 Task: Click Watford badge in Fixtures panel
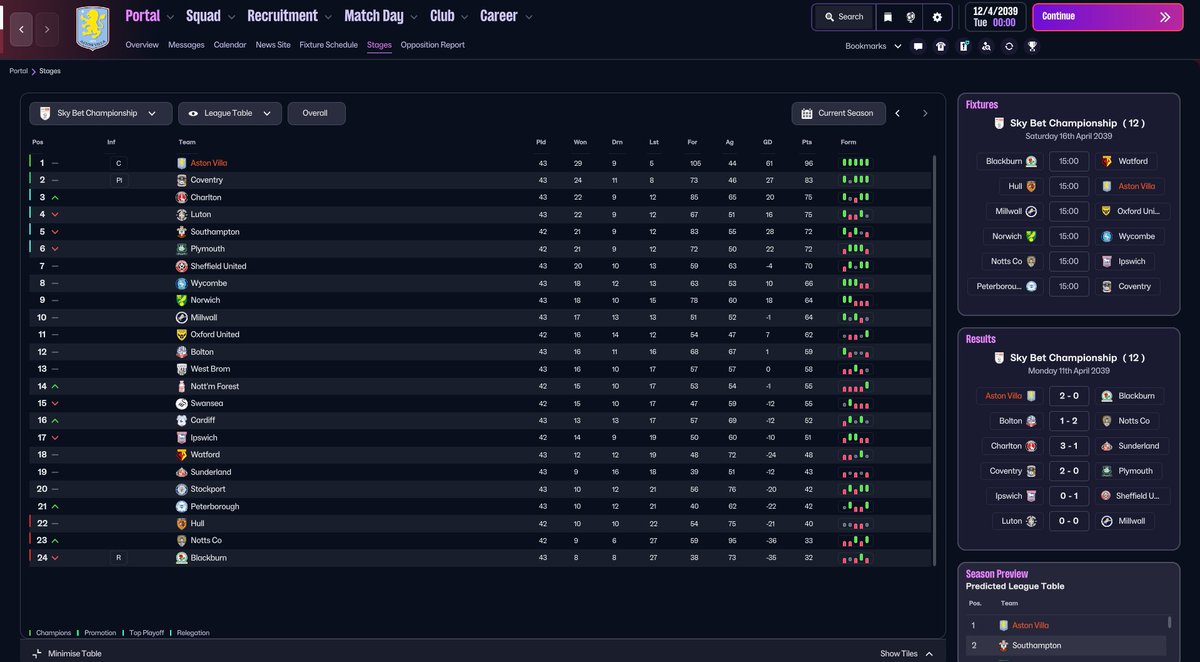click(1107, 161)
